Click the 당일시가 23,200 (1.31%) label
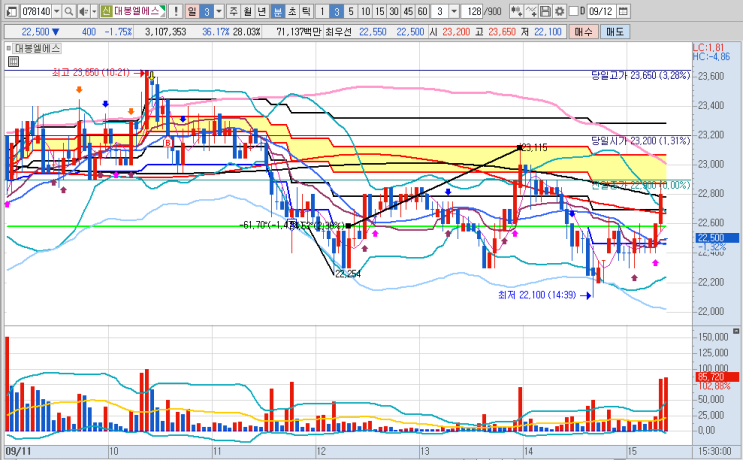This screenshot has height=460, width=743. [x=641, y=141]
